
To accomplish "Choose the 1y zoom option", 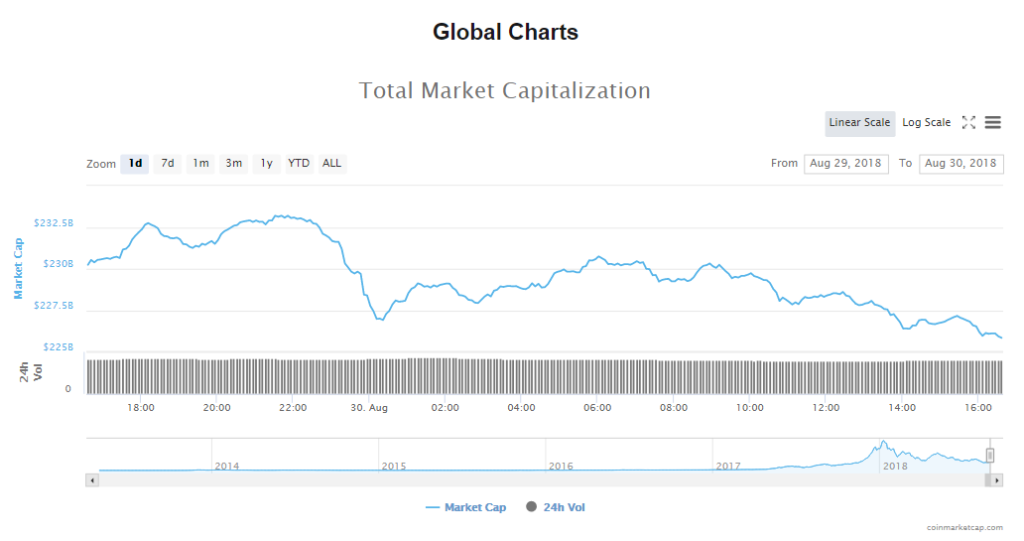I will 266,163.
